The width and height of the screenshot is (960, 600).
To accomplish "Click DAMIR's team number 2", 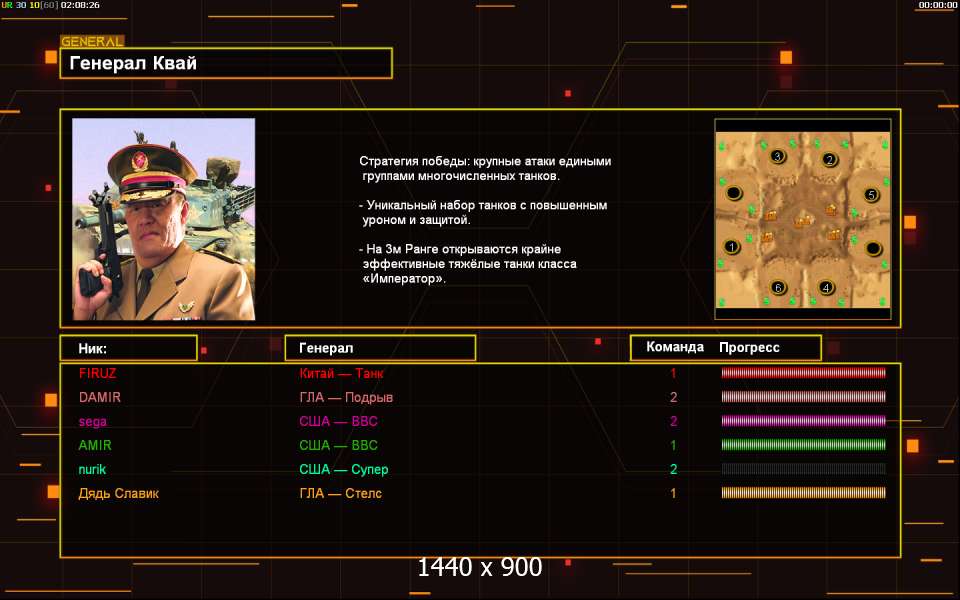I will click(x=673, y=397).
